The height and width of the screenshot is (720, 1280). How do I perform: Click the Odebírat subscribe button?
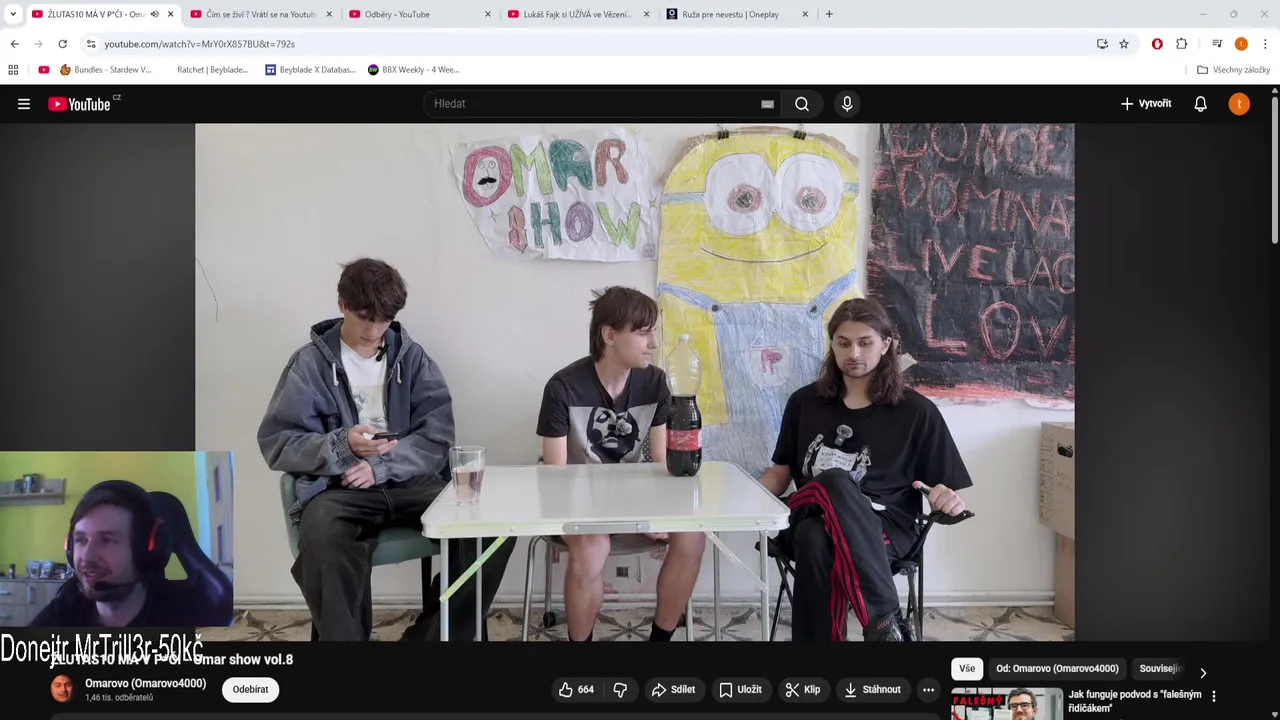(250, 690)
